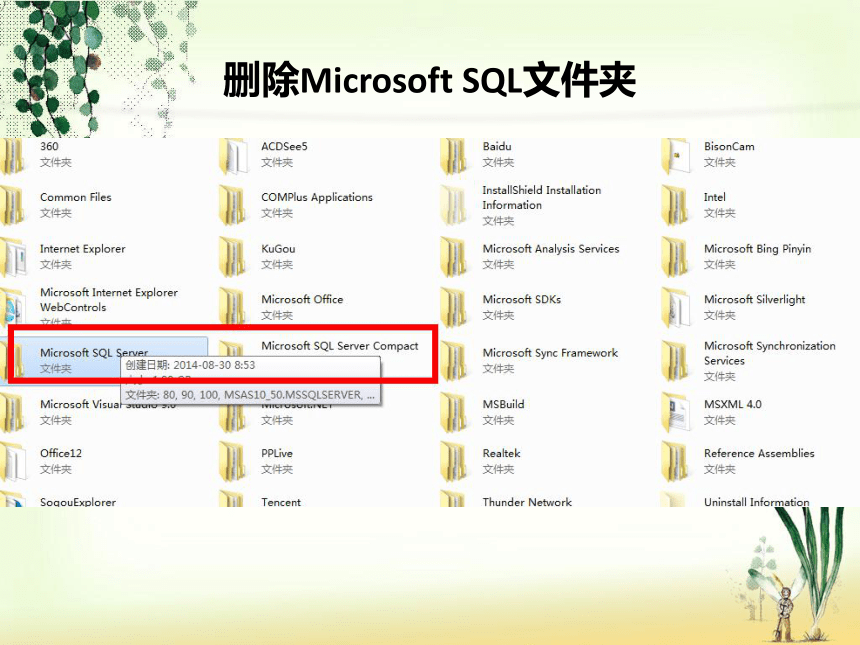Click the Microsoft Synchronization Services folder icon
The width and height of the screenshot is (860, 645).
pos(676,361)
